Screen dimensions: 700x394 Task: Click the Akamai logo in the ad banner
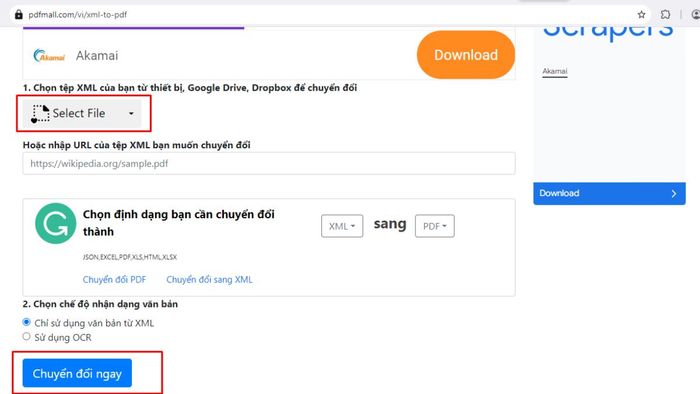(x=49, y=56)
